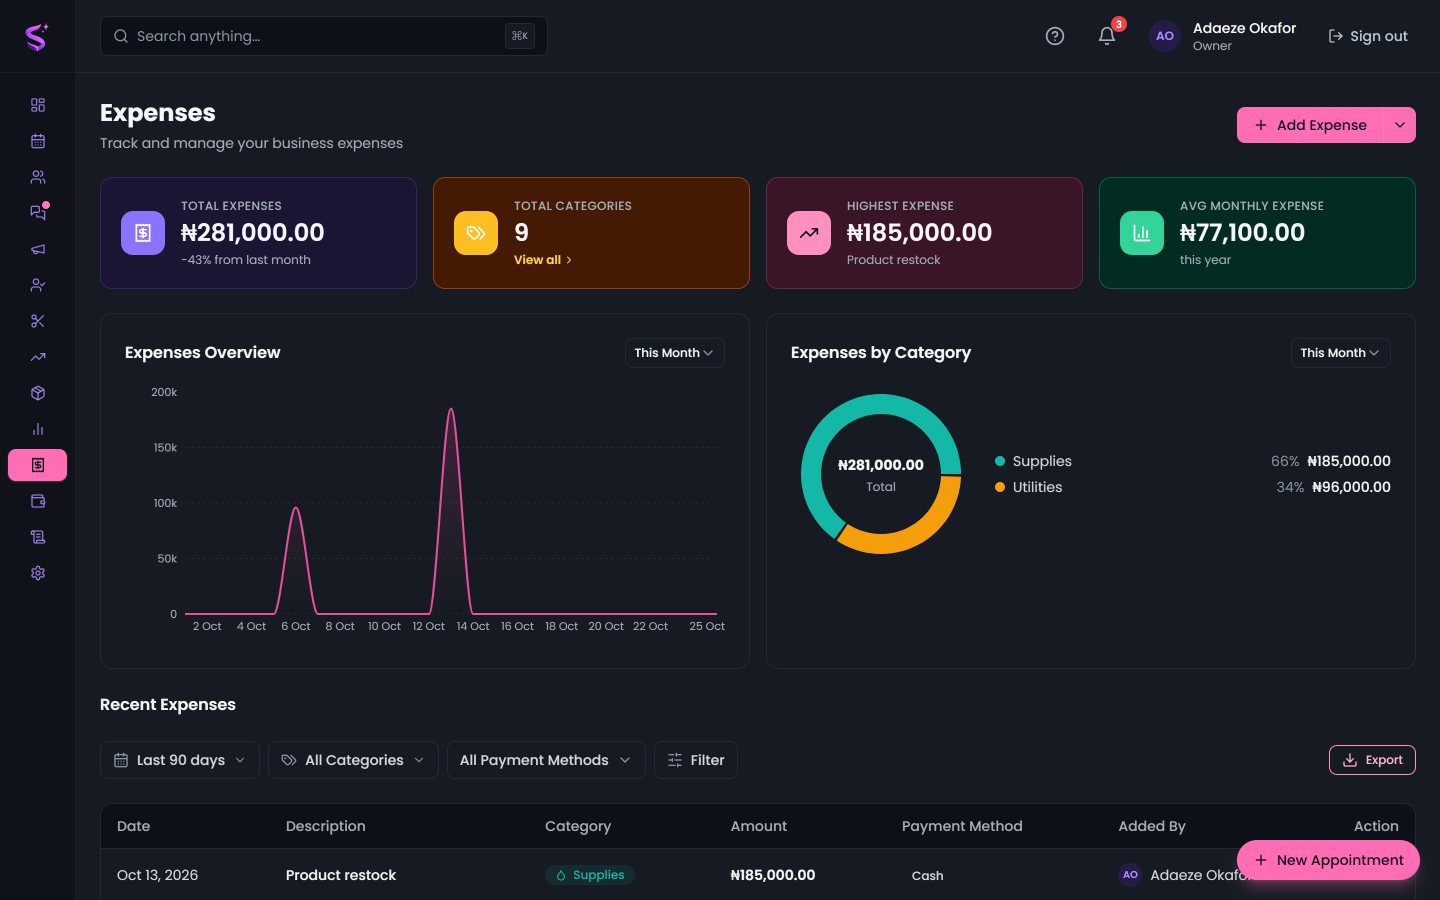Viewport: 1440px width, 900px height.
Task: Click the Amount column header
Action: pyautogui.click(x=759, y=826)
